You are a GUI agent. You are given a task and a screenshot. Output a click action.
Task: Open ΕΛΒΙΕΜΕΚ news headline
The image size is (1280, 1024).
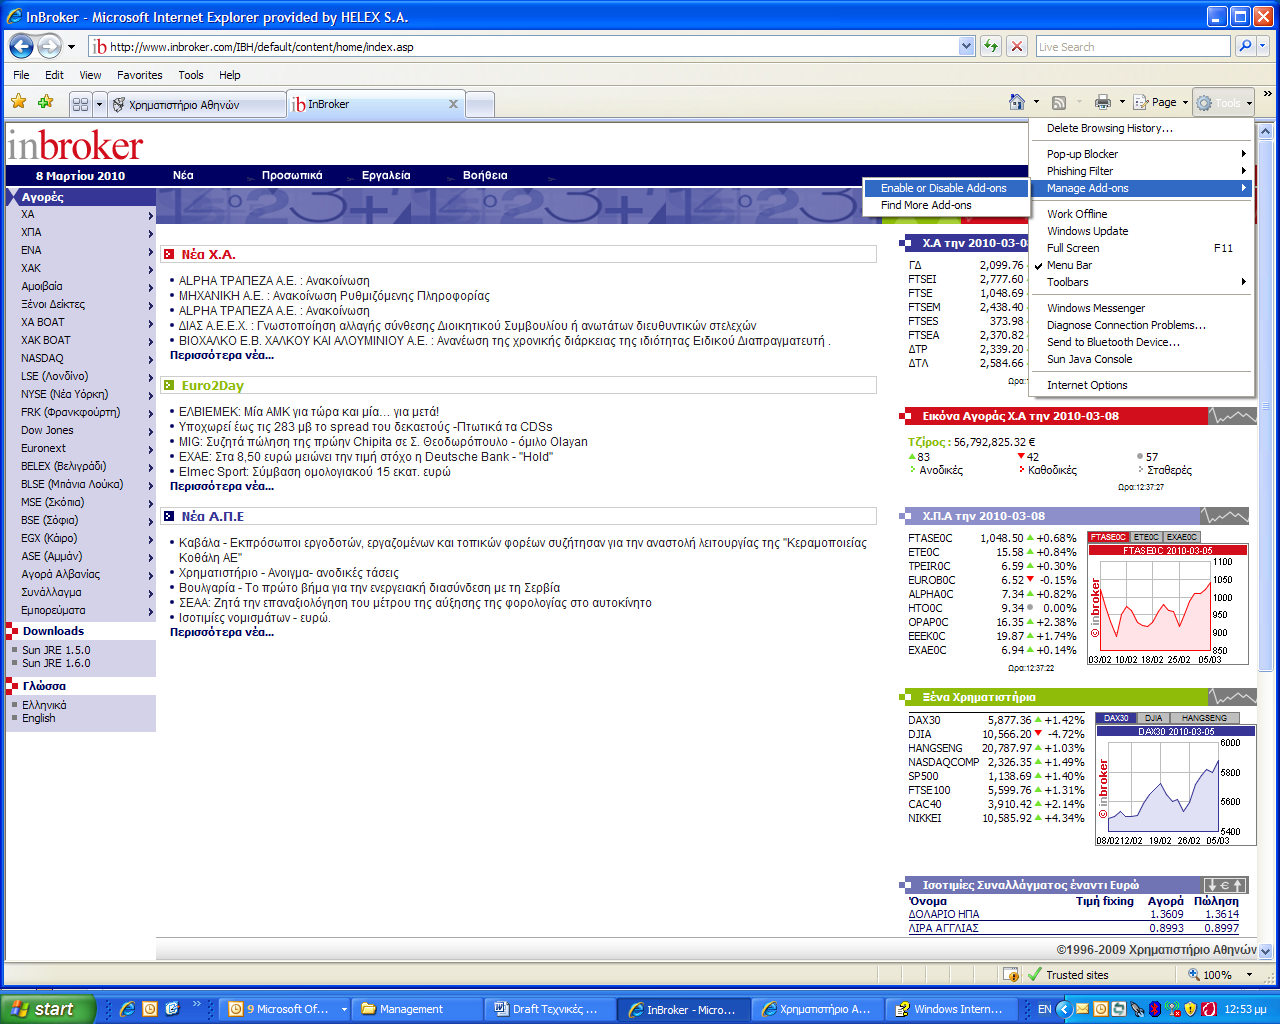click(309, 412)
